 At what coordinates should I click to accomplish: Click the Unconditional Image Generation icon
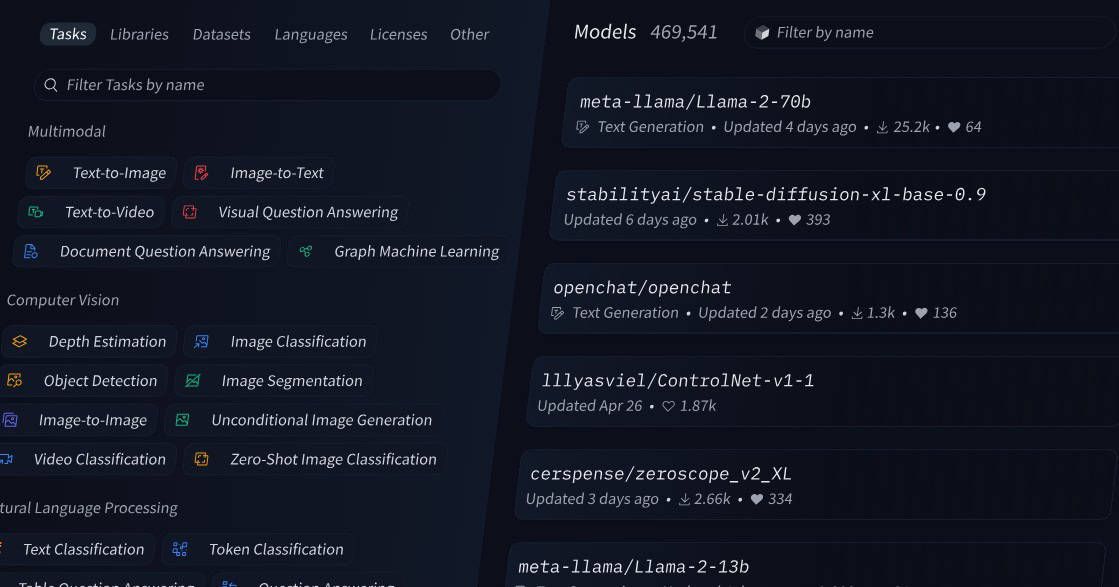tap(182, 420)
